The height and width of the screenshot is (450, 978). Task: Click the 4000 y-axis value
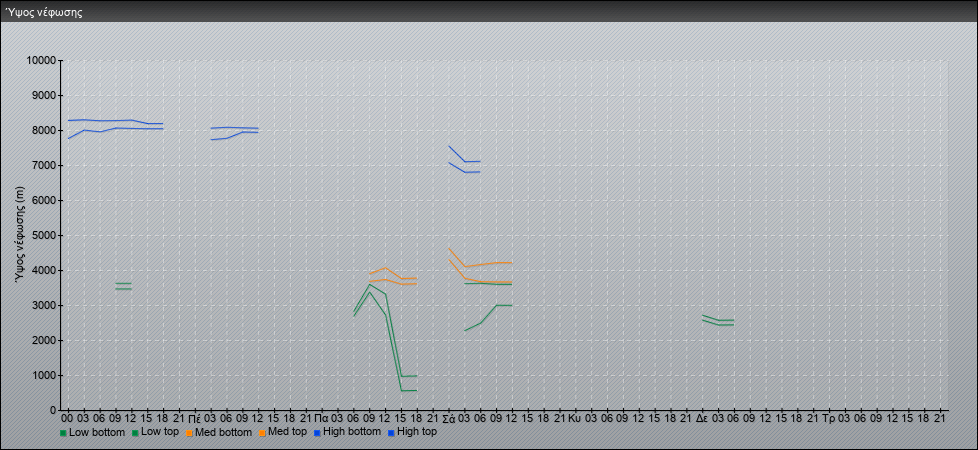tap(44, 270)
